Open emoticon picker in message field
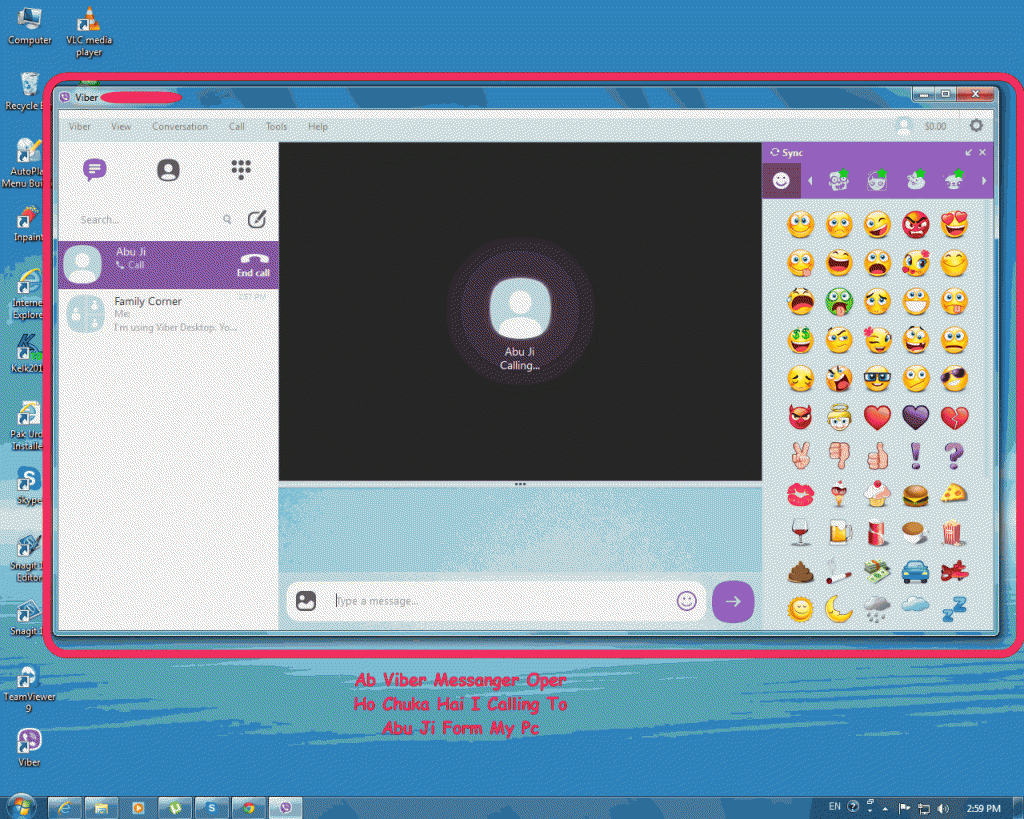1024x819 pixels. [686, 601]
